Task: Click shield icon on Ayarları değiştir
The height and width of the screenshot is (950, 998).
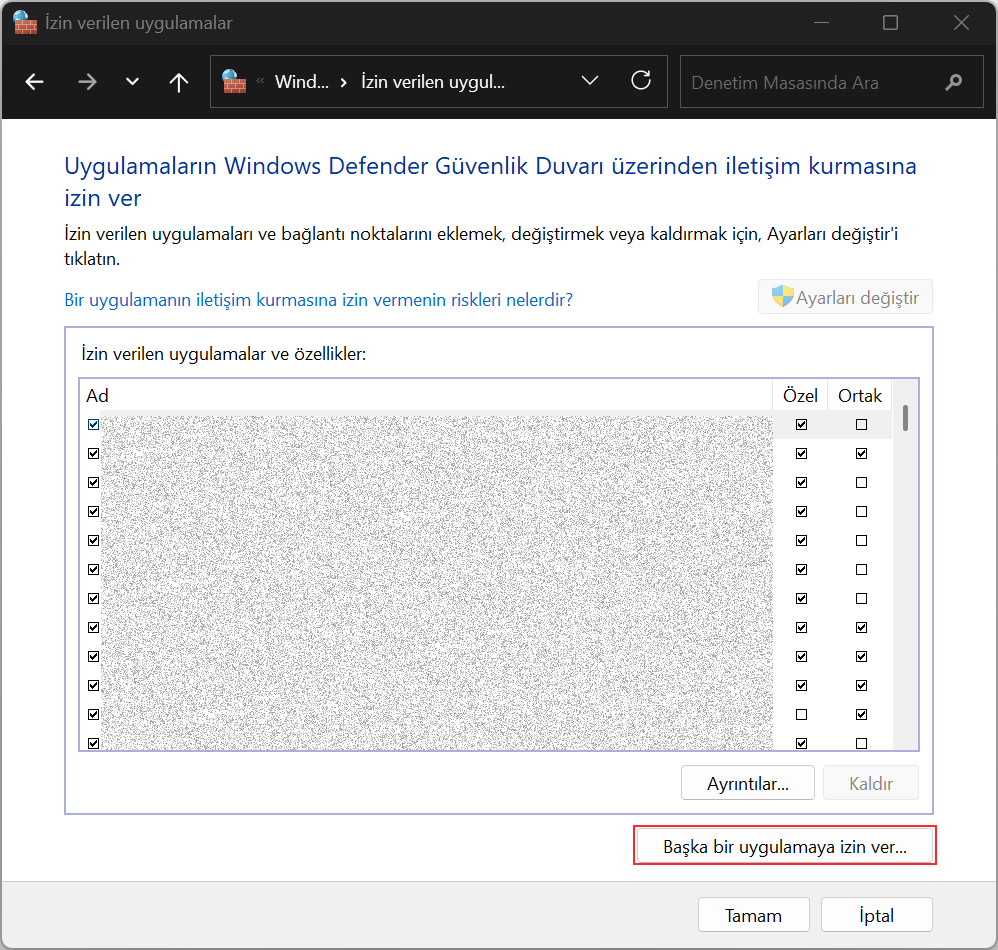Action: (x=782, y=296)
